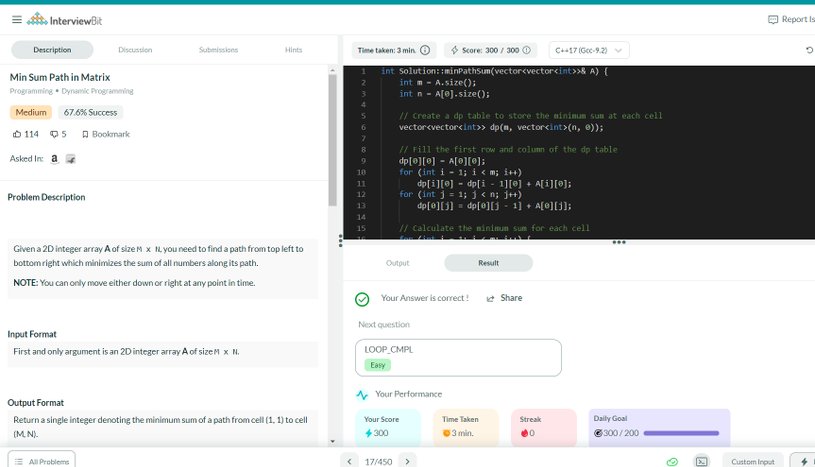815x467 pixels.
Task: Click the Your Performance pulse icon
Action: point(362,395)
